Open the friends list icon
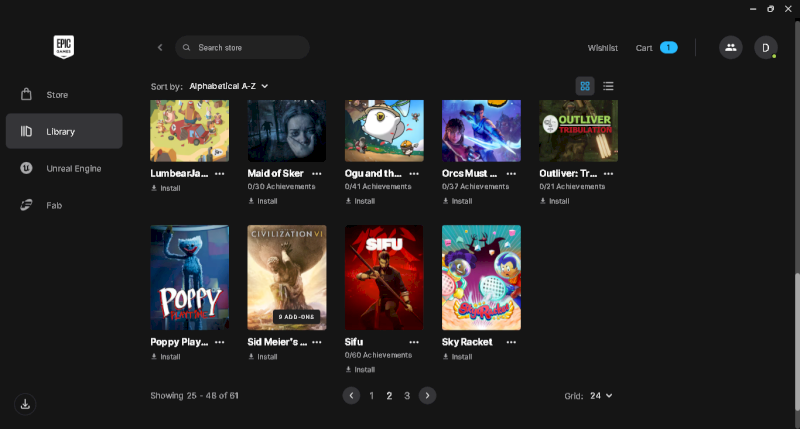 (731, 47)
